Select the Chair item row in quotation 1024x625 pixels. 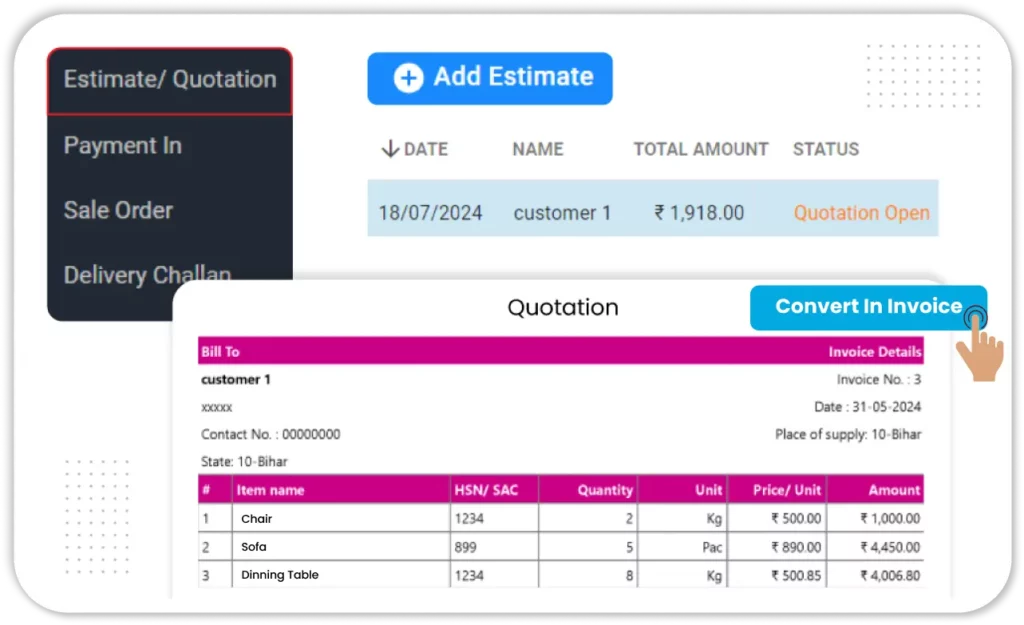[257, 519]
